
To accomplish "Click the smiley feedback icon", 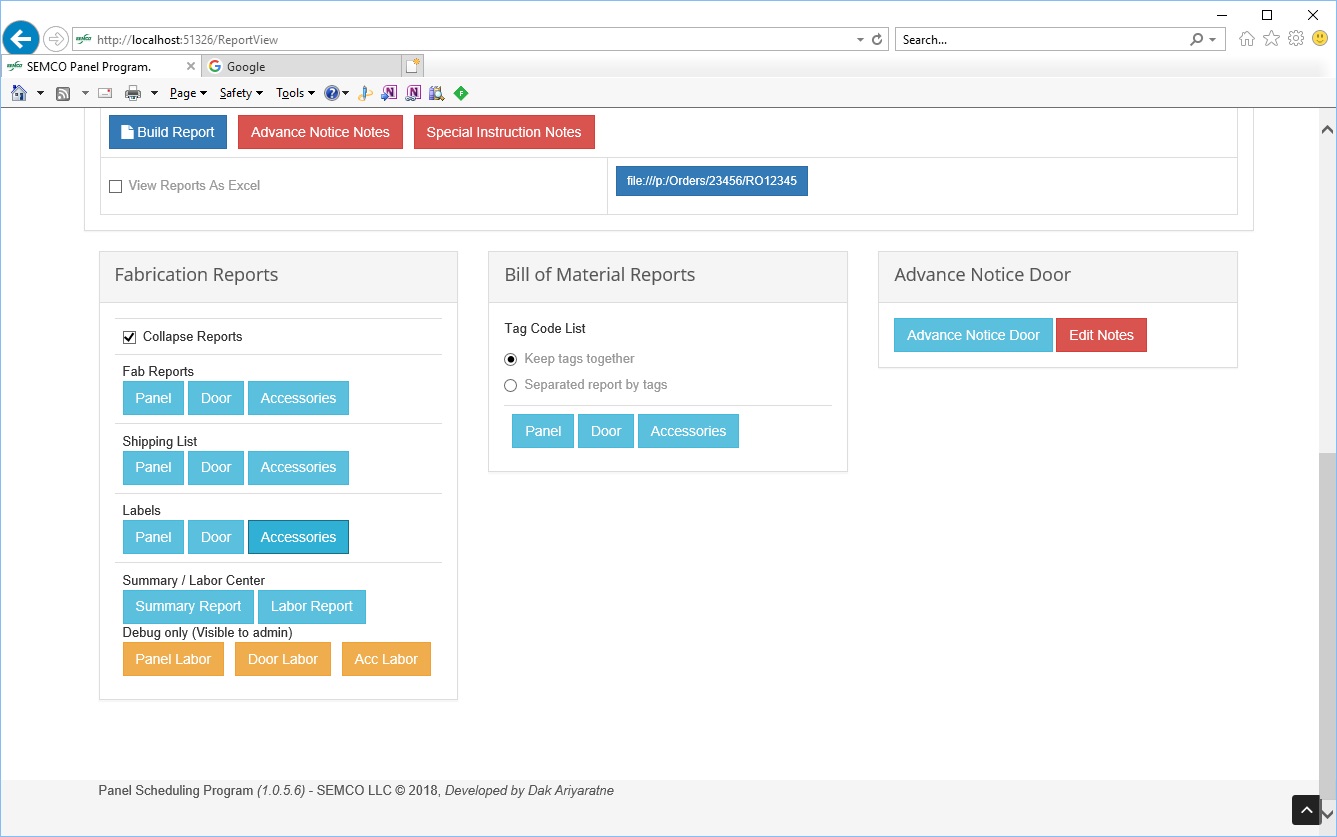I will (x=1320, y=39).
